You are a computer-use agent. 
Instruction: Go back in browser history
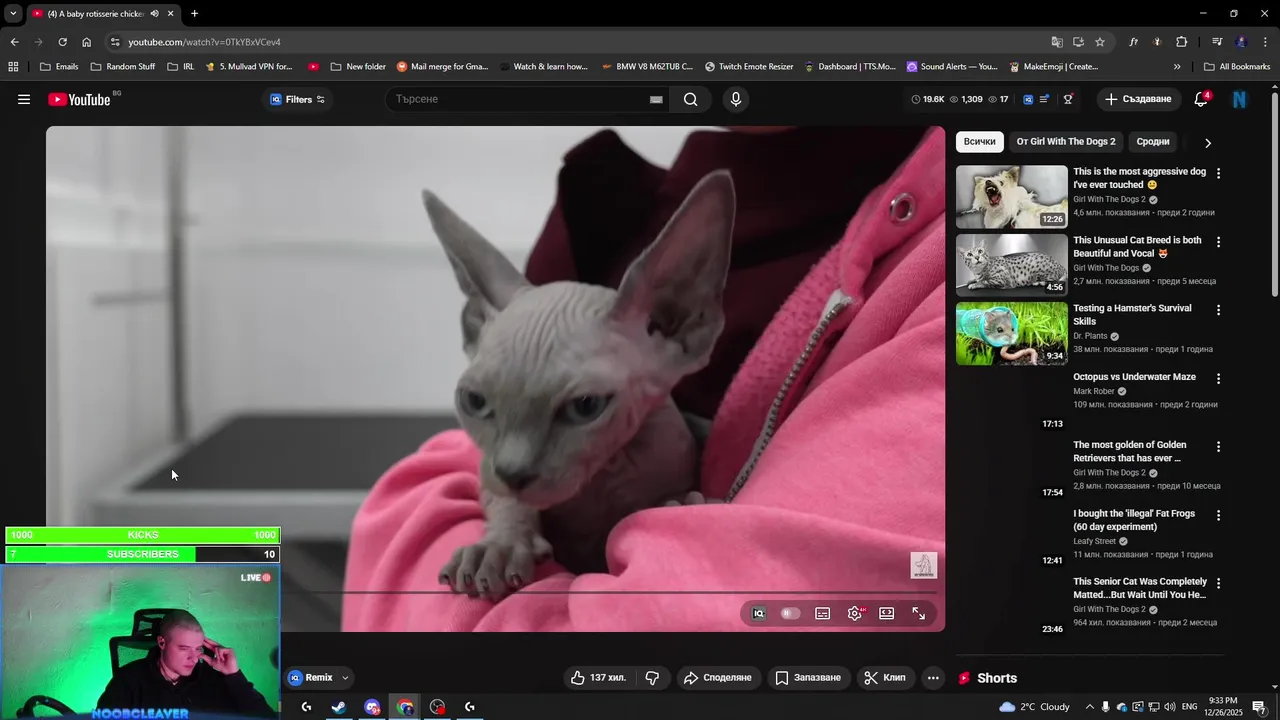pyautogui.click(x=14, y=42)
